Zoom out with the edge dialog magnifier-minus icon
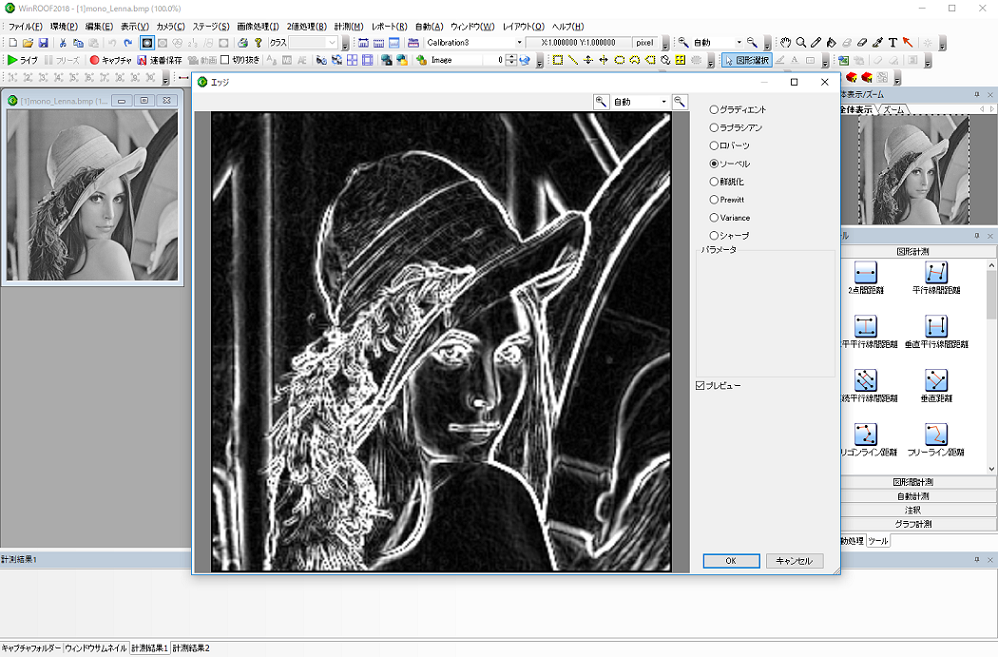 pos(680,101)
